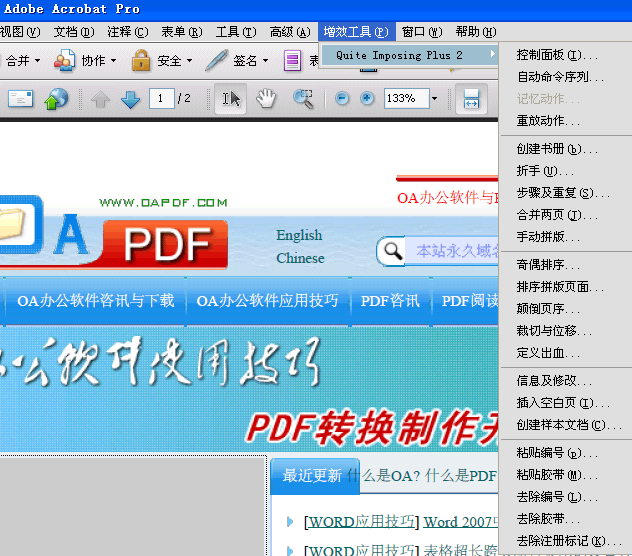Screen dimensions: 632x556
Task: Click the collaborate people icon
Action: 64,60
